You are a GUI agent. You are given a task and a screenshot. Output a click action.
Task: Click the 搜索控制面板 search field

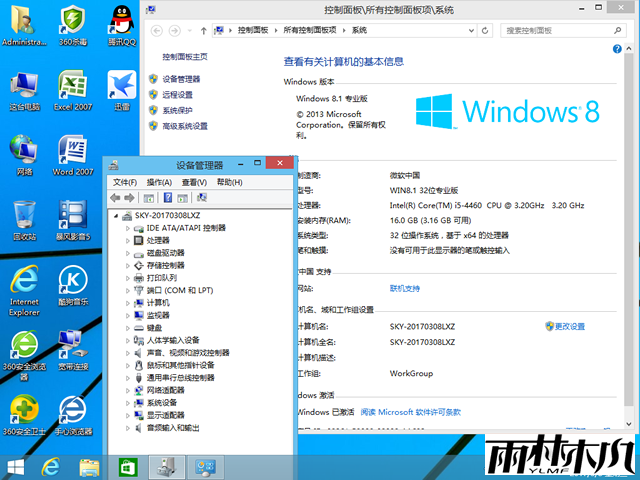[x=563, y=31]
